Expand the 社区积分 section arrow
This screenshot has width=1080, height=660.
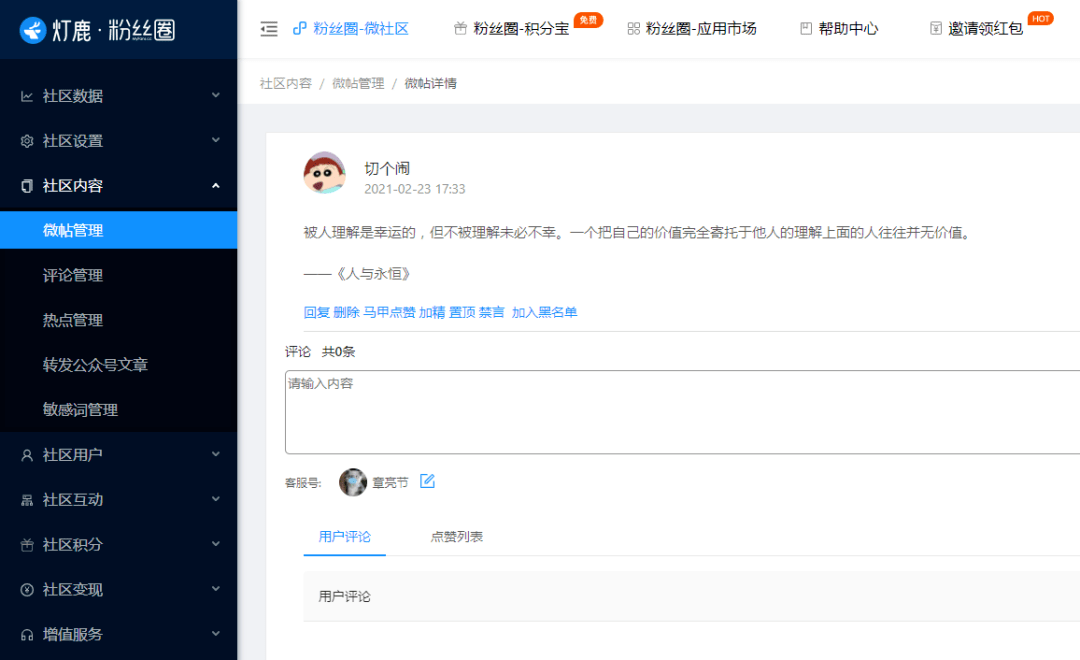tap(216, 544)
